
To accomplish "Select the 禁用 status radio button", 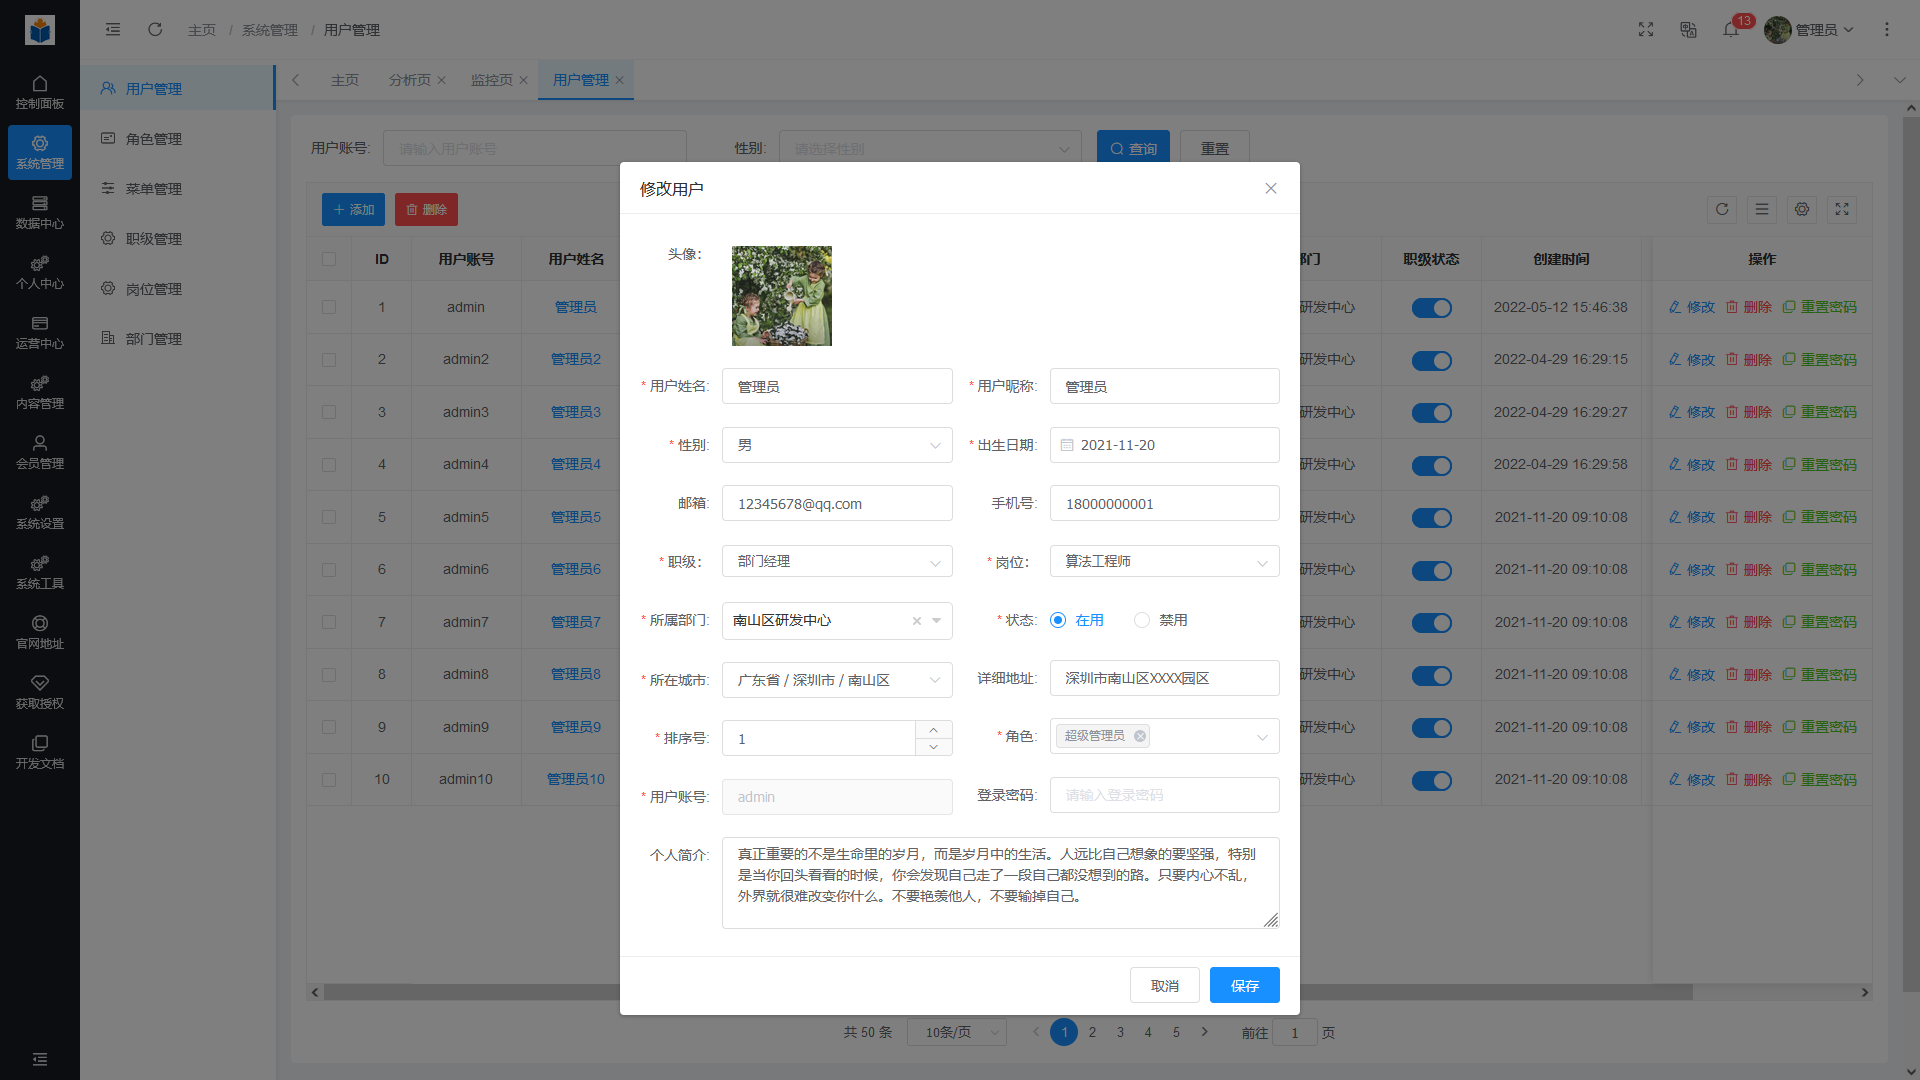I will [x=1142, y=620].
